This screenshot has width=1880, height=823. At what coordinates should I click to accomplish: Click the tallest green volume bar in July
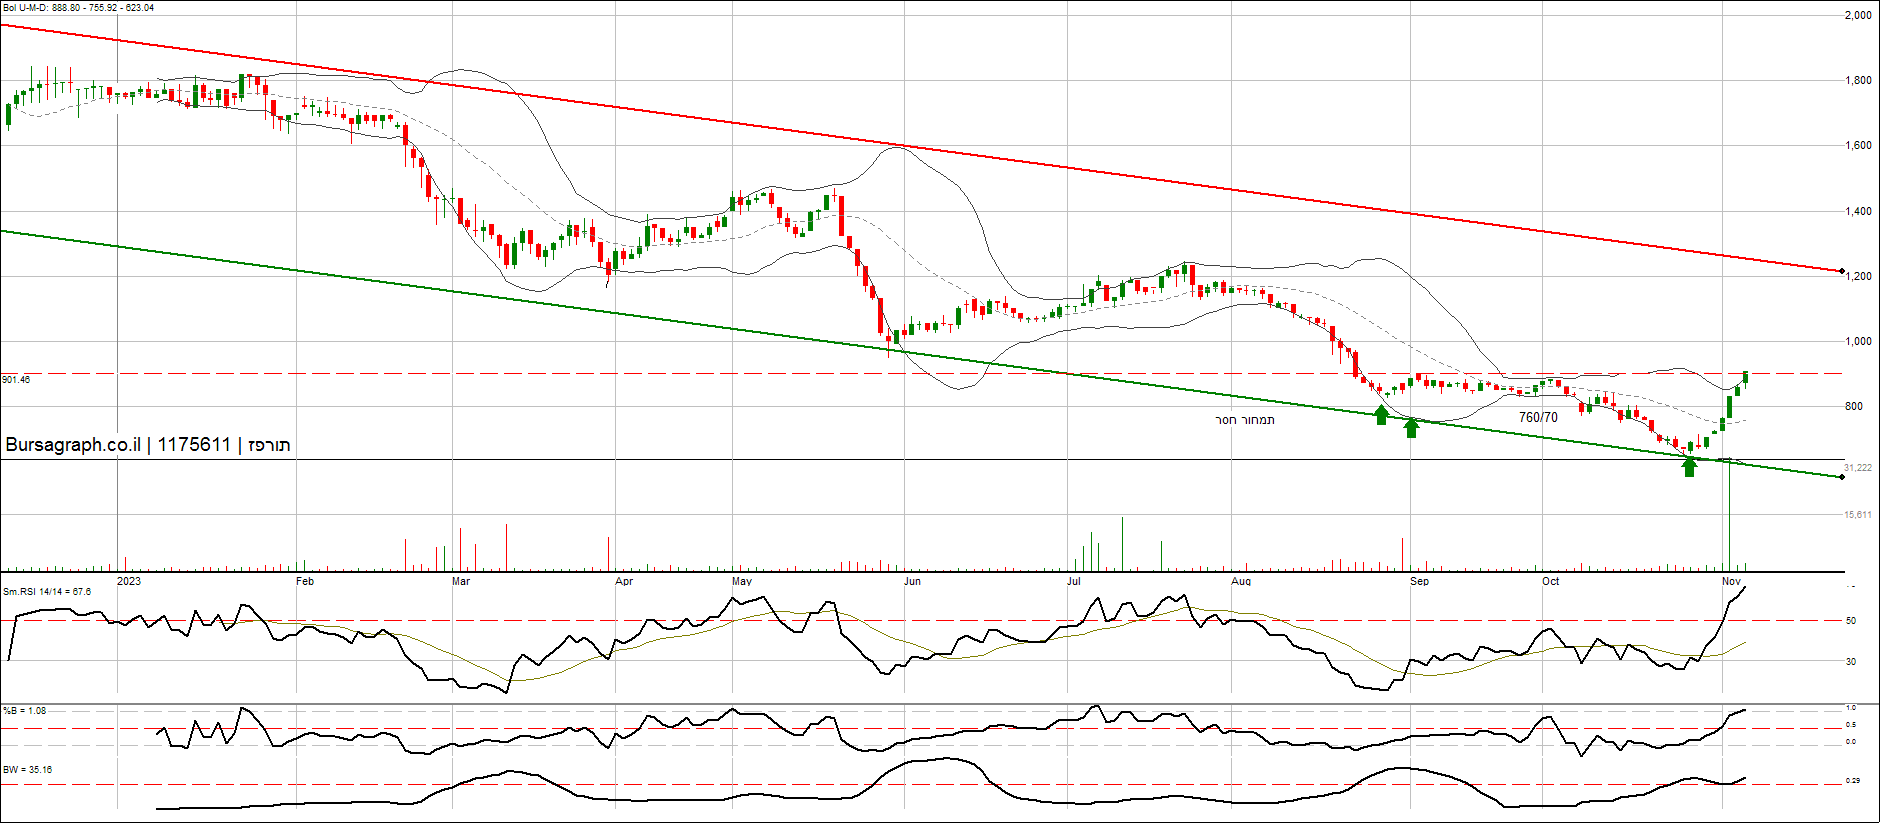tap(1122, 542)
